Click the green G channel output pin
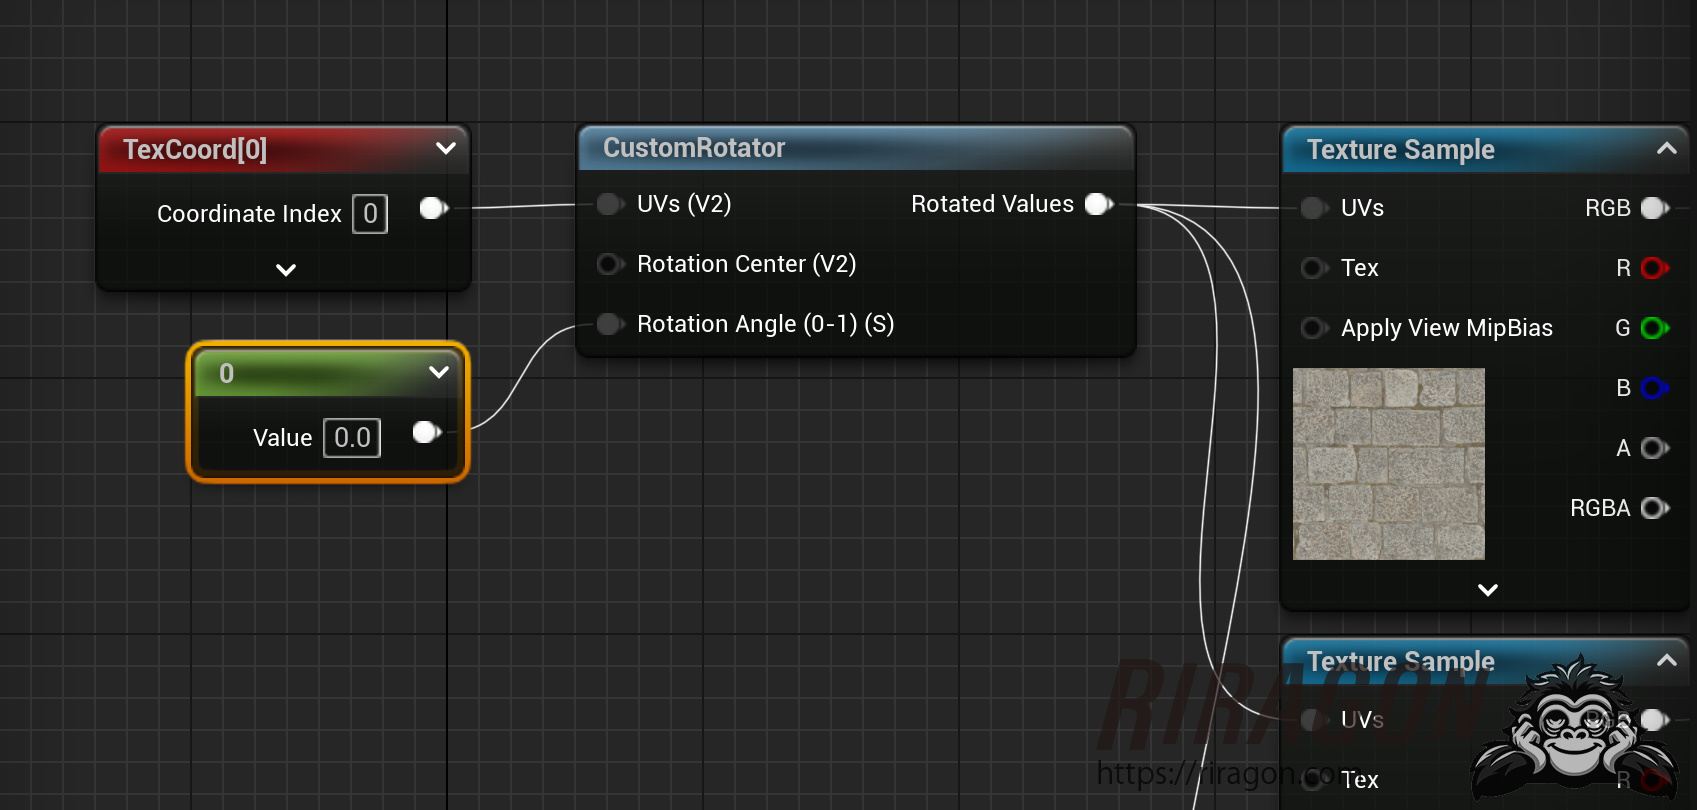Screen dimensions: 1697x810 [x=1654, y=328]
